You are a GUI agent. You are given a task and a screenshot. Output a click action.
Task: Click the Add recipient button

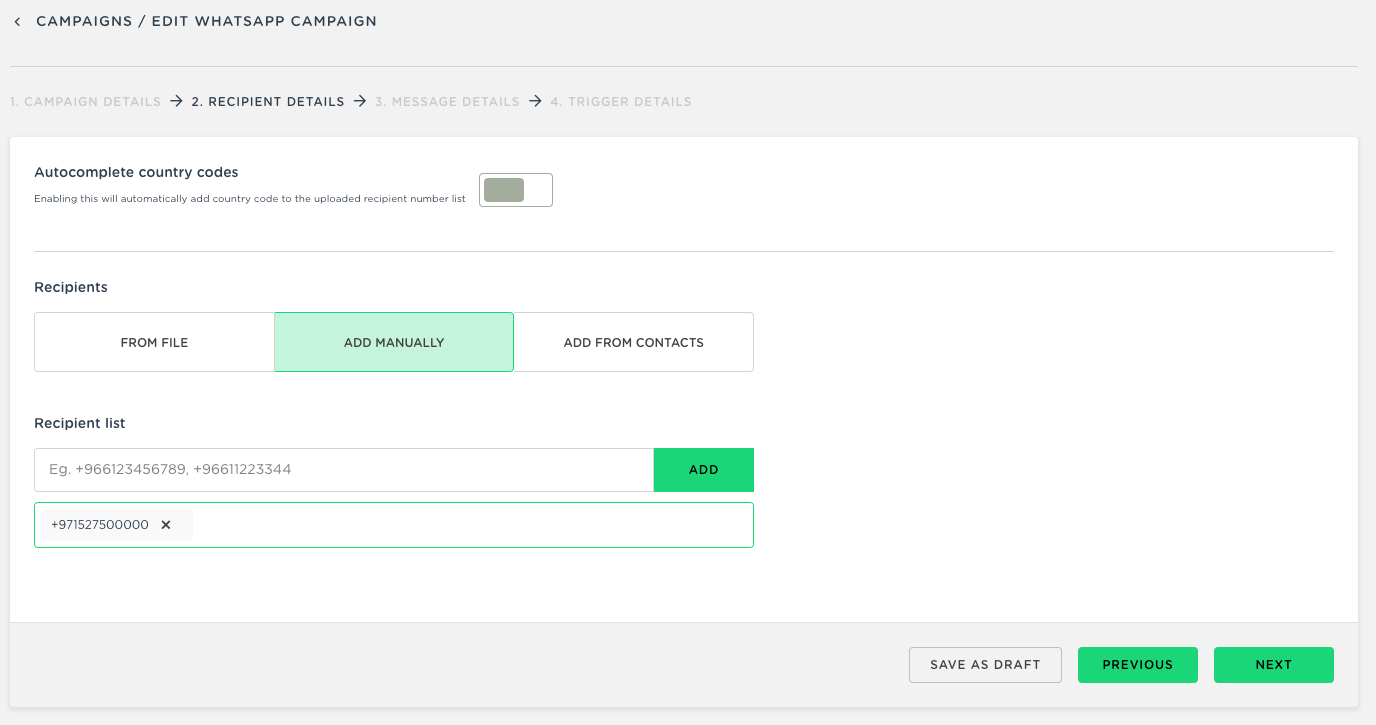pyautogui.click(x=704, y=470)
